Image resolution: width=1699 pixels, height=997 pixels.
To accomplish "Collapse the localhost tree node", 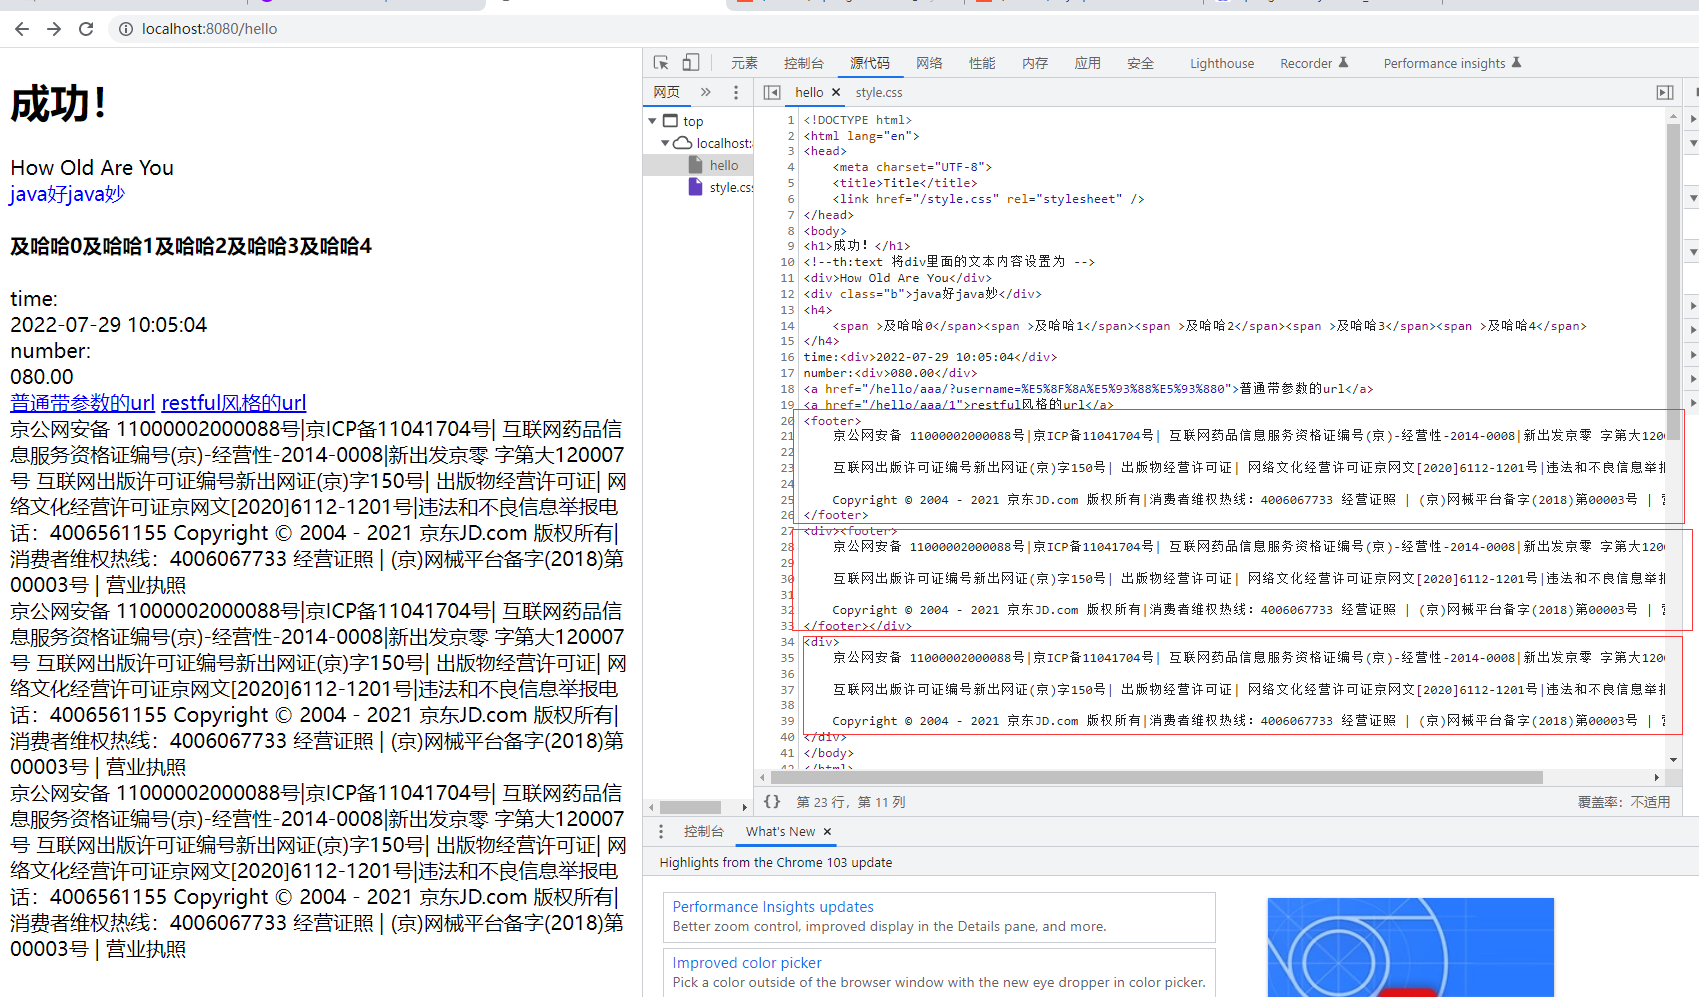I will coord(665,143).
